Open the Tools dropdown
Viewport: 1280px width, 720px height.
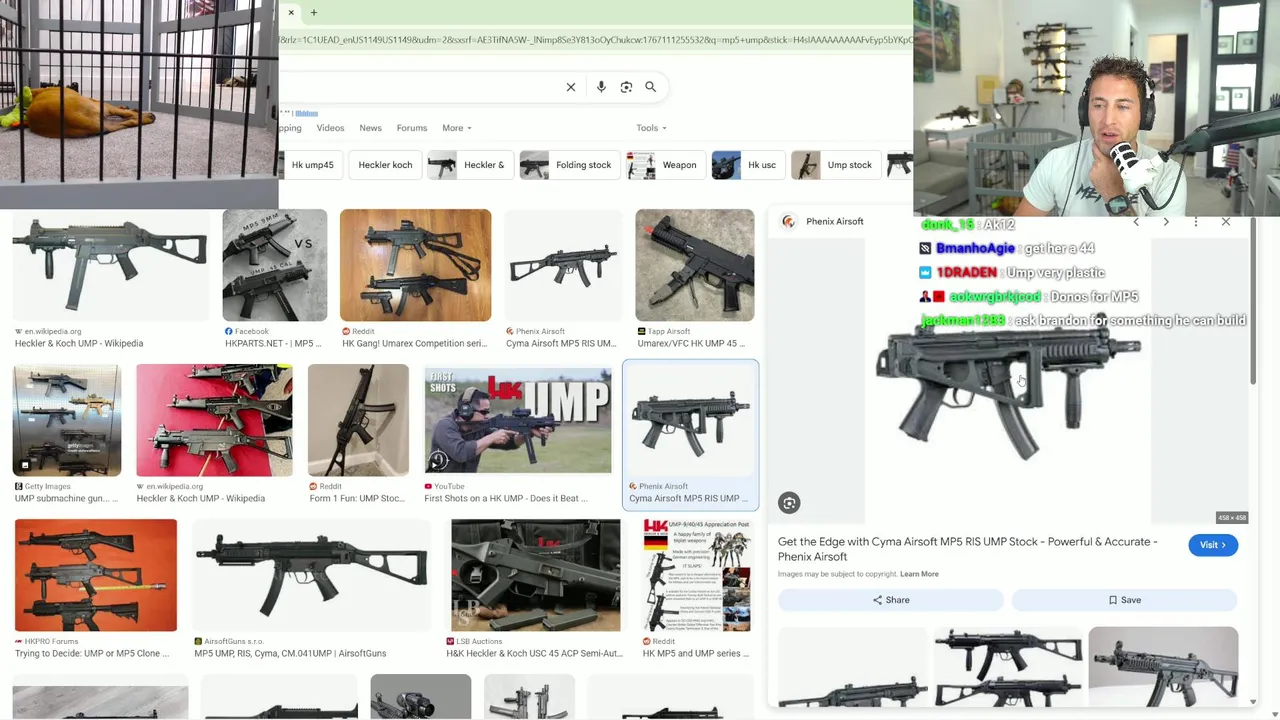(651, 128)
